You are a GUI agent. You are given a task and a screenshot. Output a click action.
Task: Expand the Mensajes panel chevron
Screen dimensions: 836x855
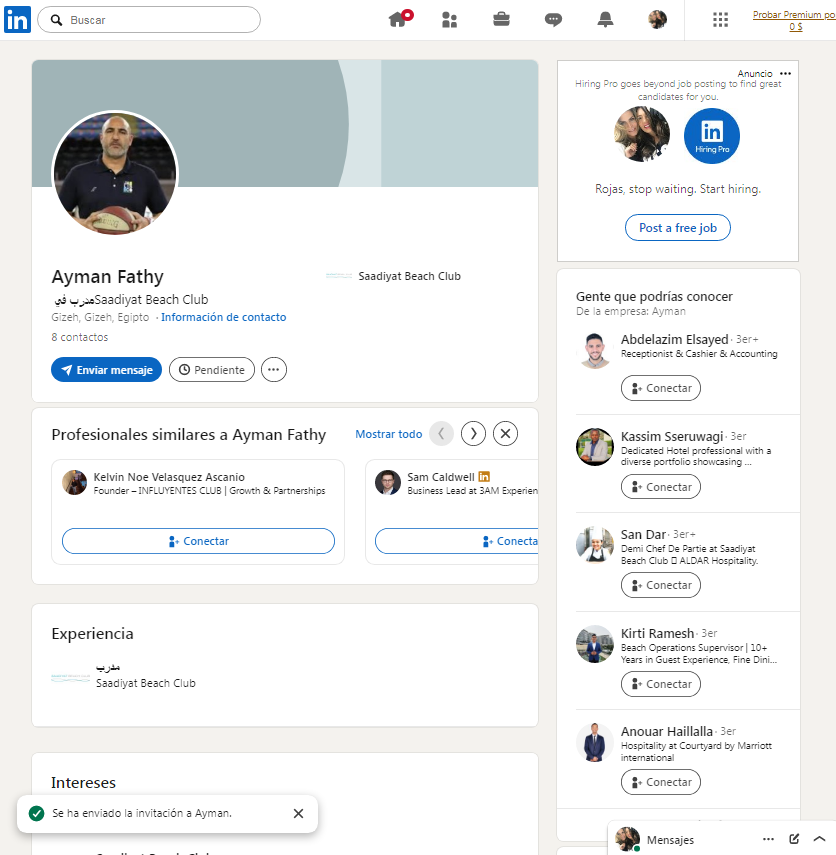coord(819,839)
